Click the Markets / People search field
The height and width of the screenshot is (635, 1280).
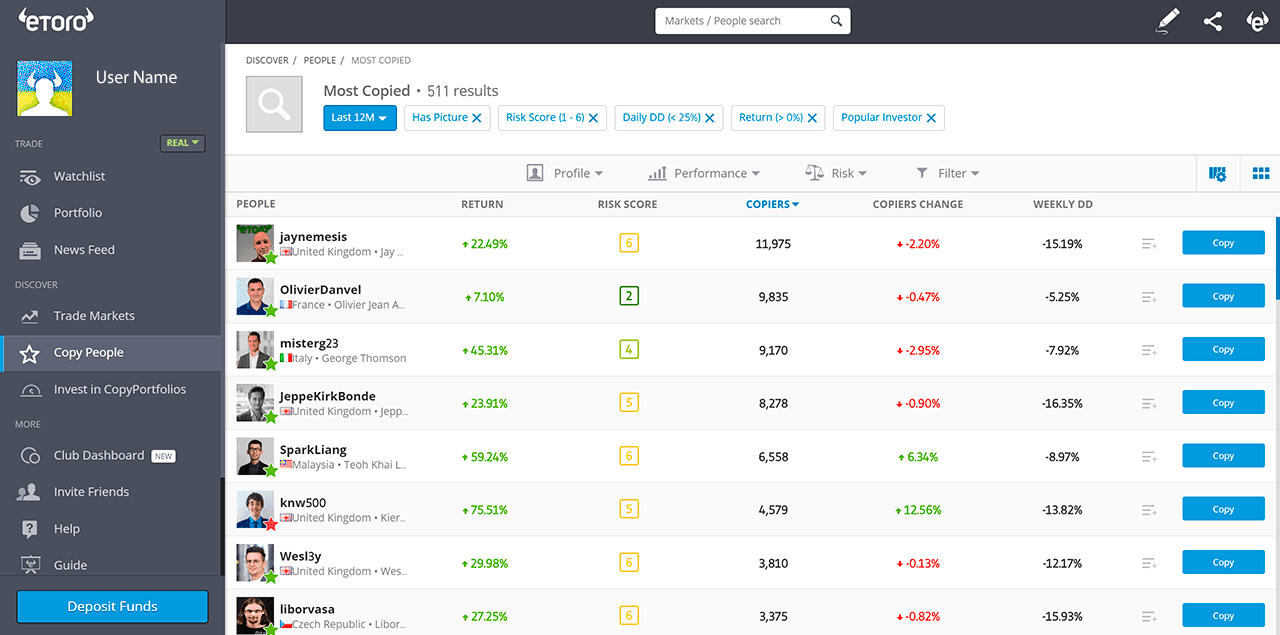coord(745,20)
